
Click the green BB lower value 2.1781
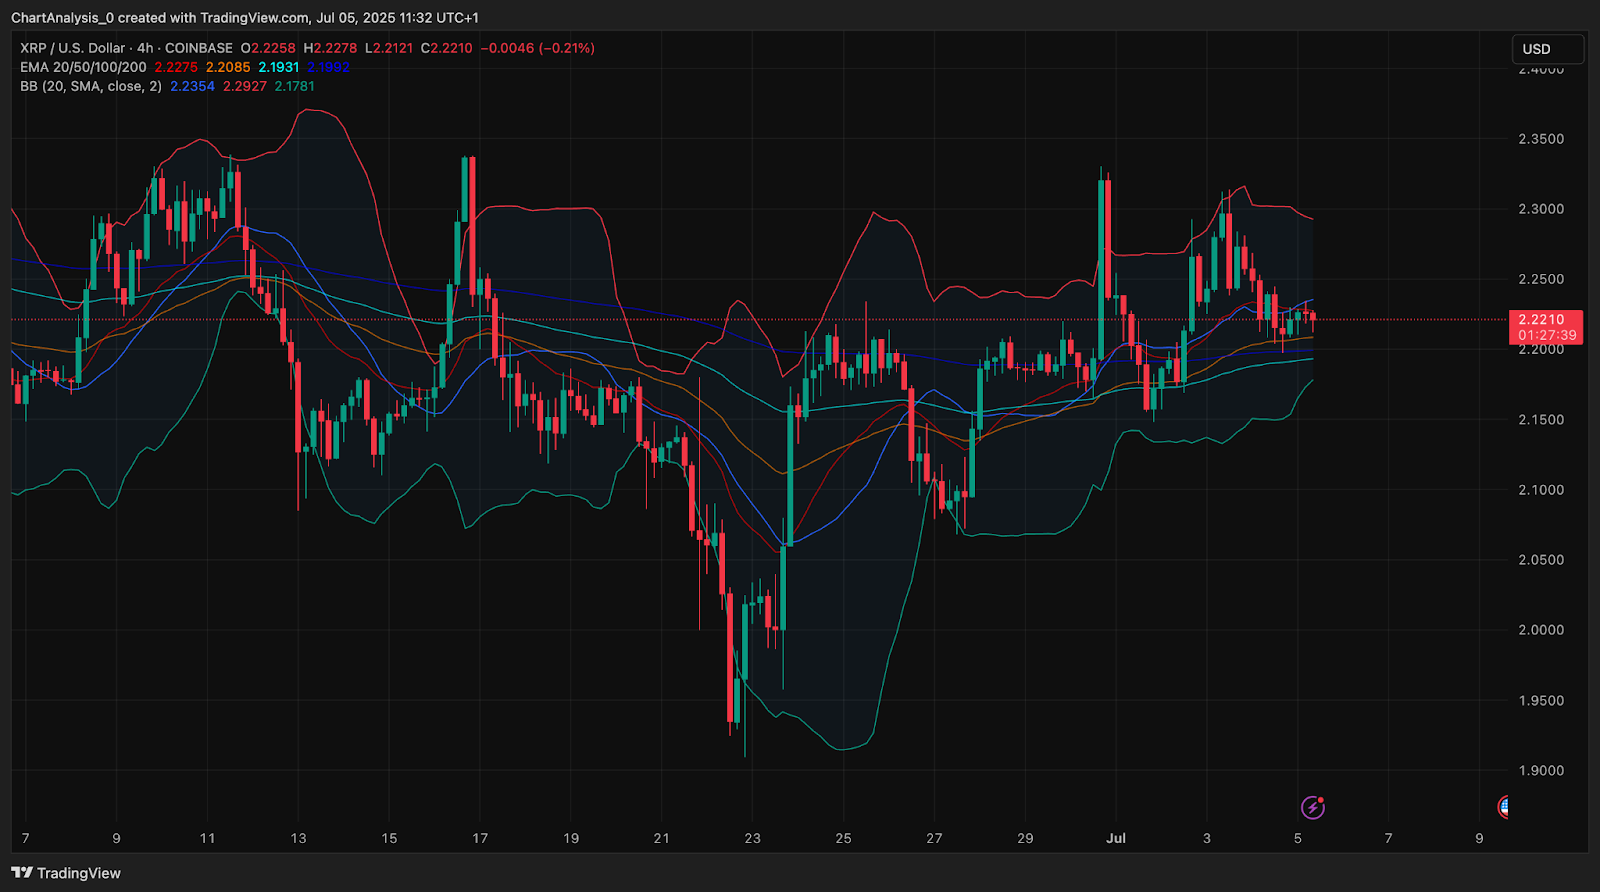coord(295,86)
